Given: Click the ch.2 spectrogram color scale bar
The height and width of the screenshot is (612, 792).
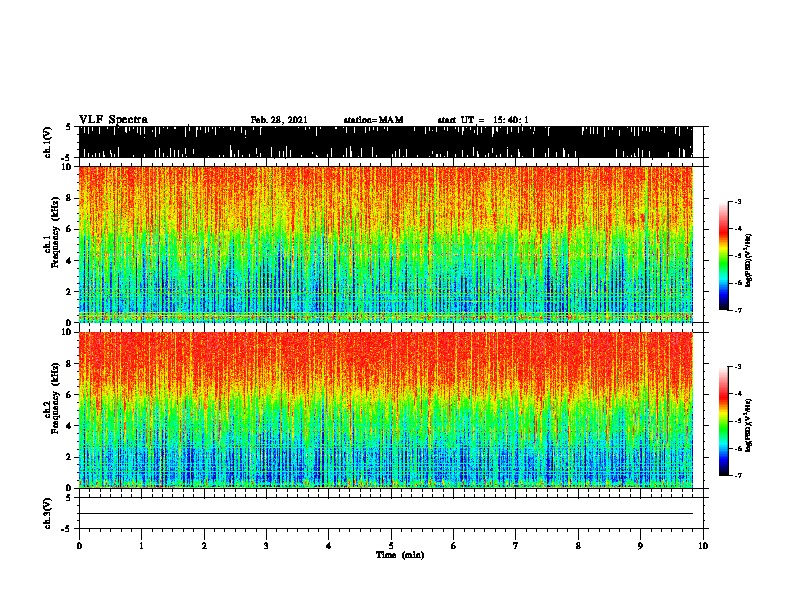Looking at the screenshot, I should [x=723, y=421].
